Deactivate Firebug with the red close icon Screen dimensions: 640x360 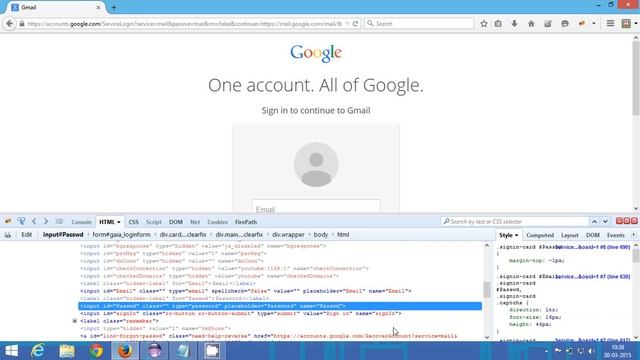point(634,221)
